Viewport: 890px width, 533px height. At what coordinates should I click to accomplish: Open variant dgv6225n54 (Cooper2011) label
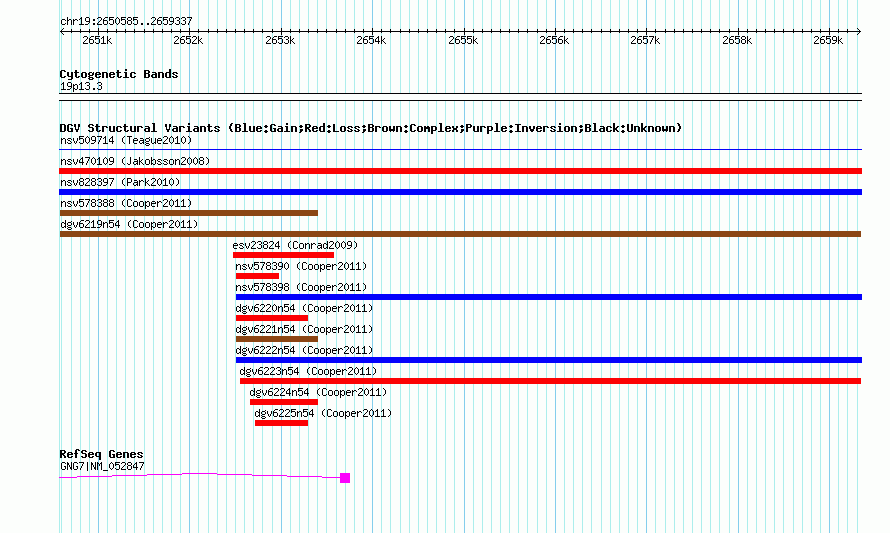[324, 413]
